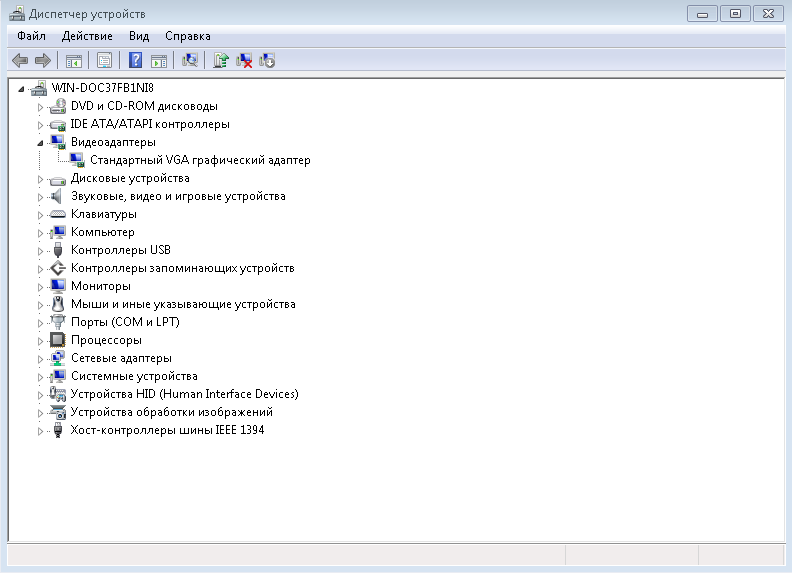
Task: Click the Update driver software icon
Action: pyautogui.click(x=221, y=60)
